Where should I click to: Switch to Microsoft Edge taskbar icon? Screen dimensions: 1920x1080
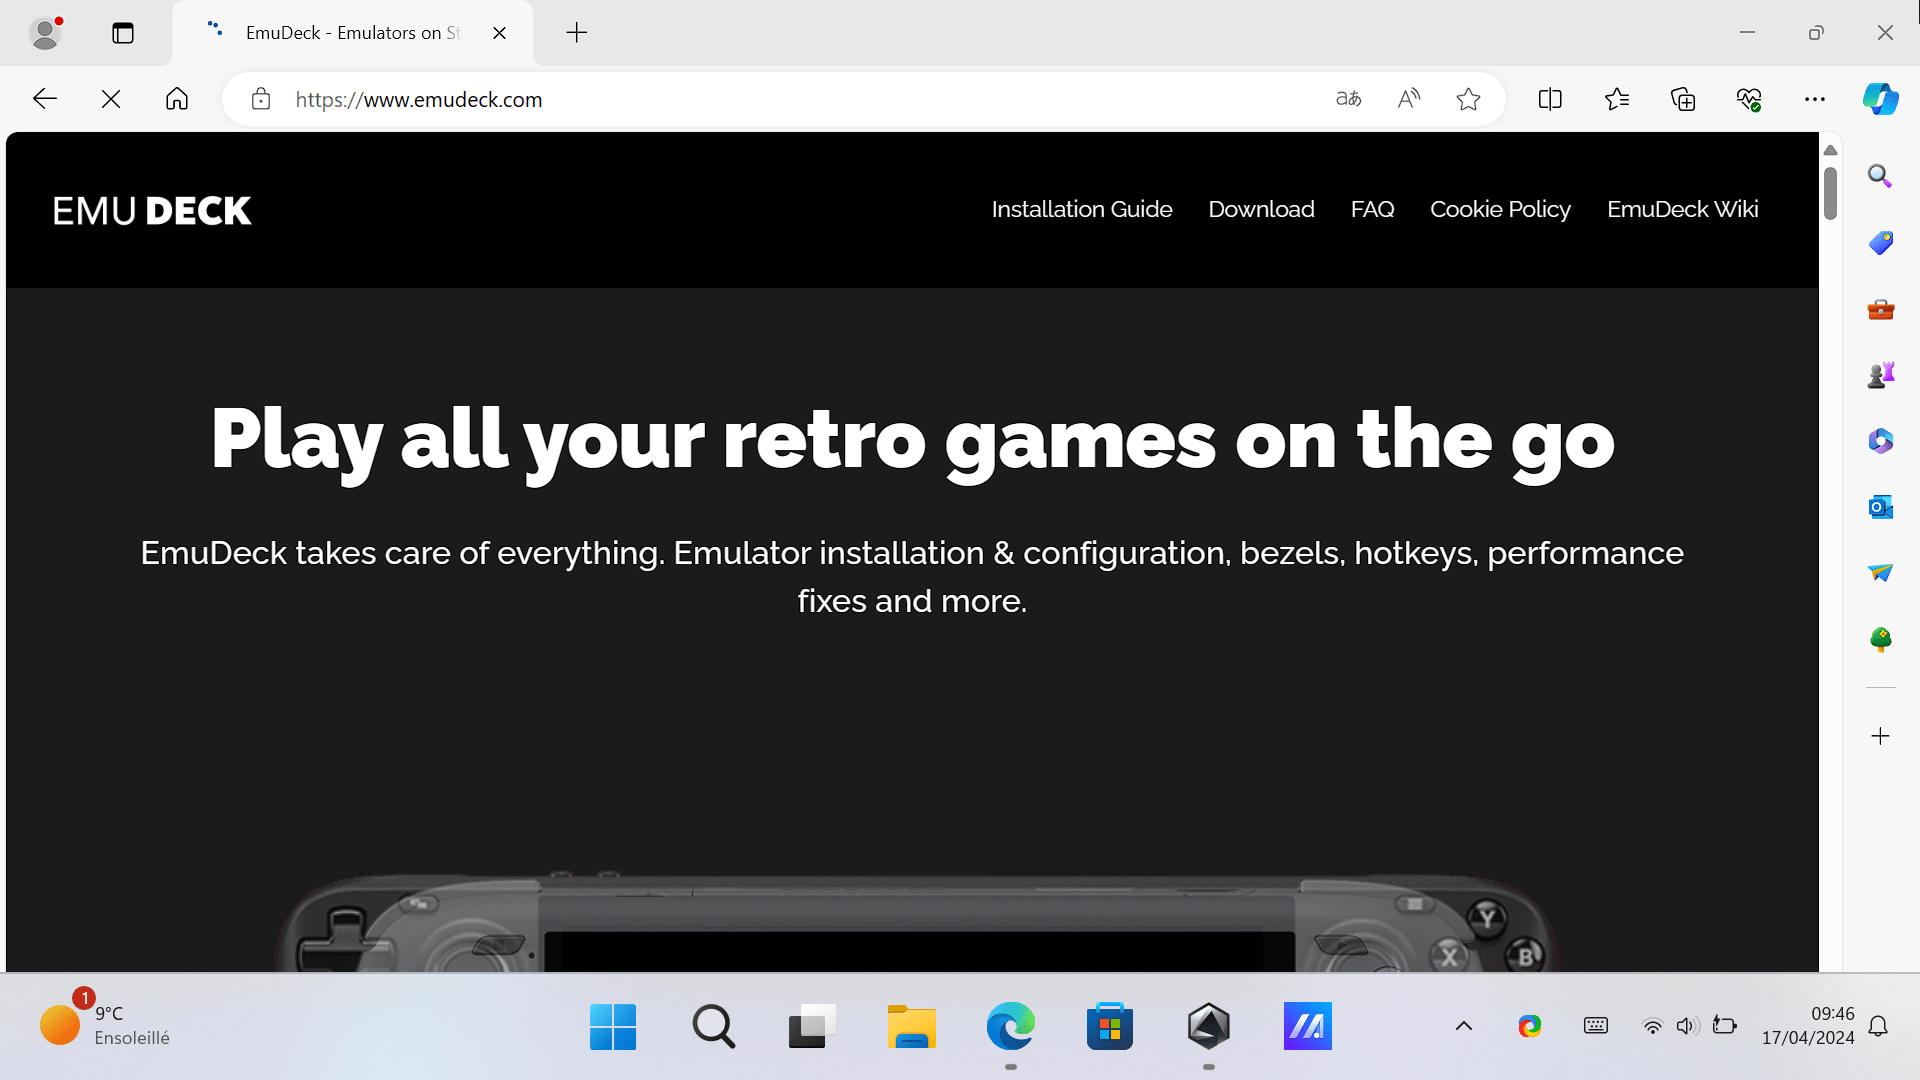coord(1011,1026)
